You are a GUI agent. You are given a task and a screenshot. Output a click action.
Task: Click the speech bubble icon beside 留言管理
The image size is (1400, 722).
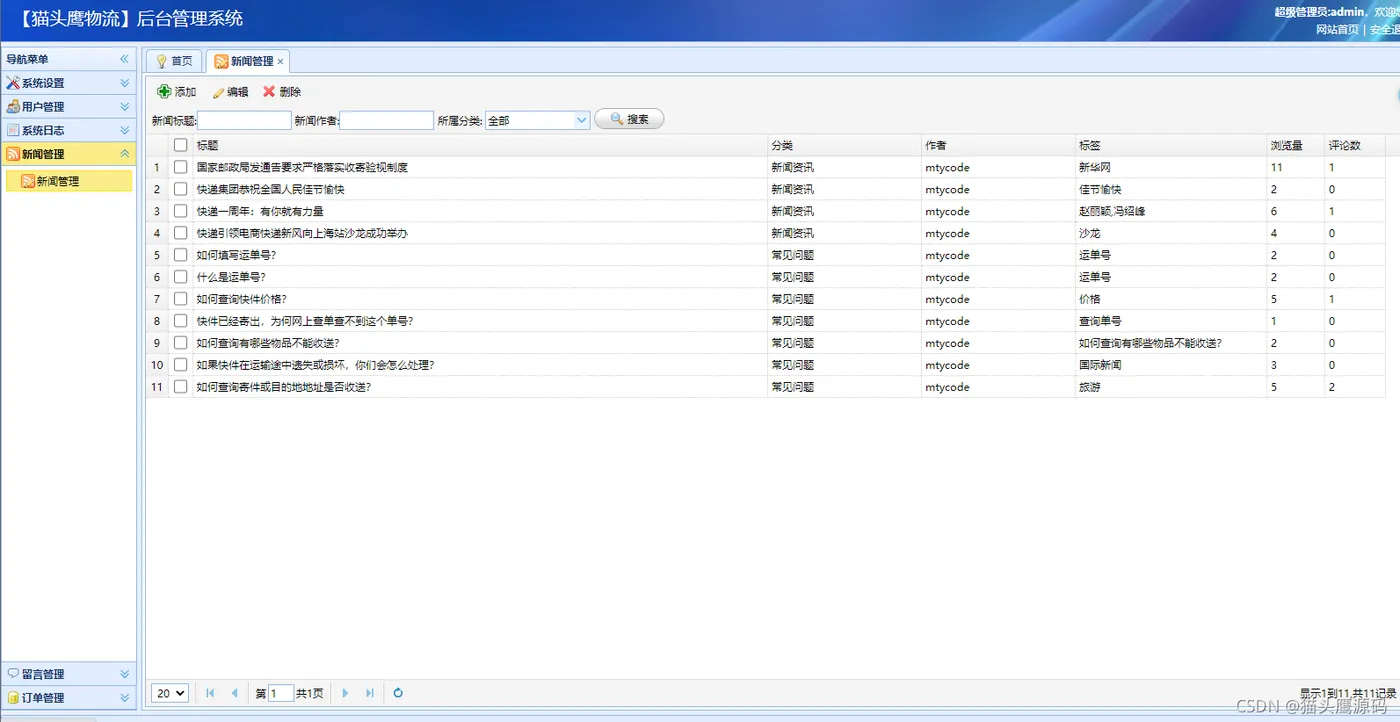click(x=13, y=673)
